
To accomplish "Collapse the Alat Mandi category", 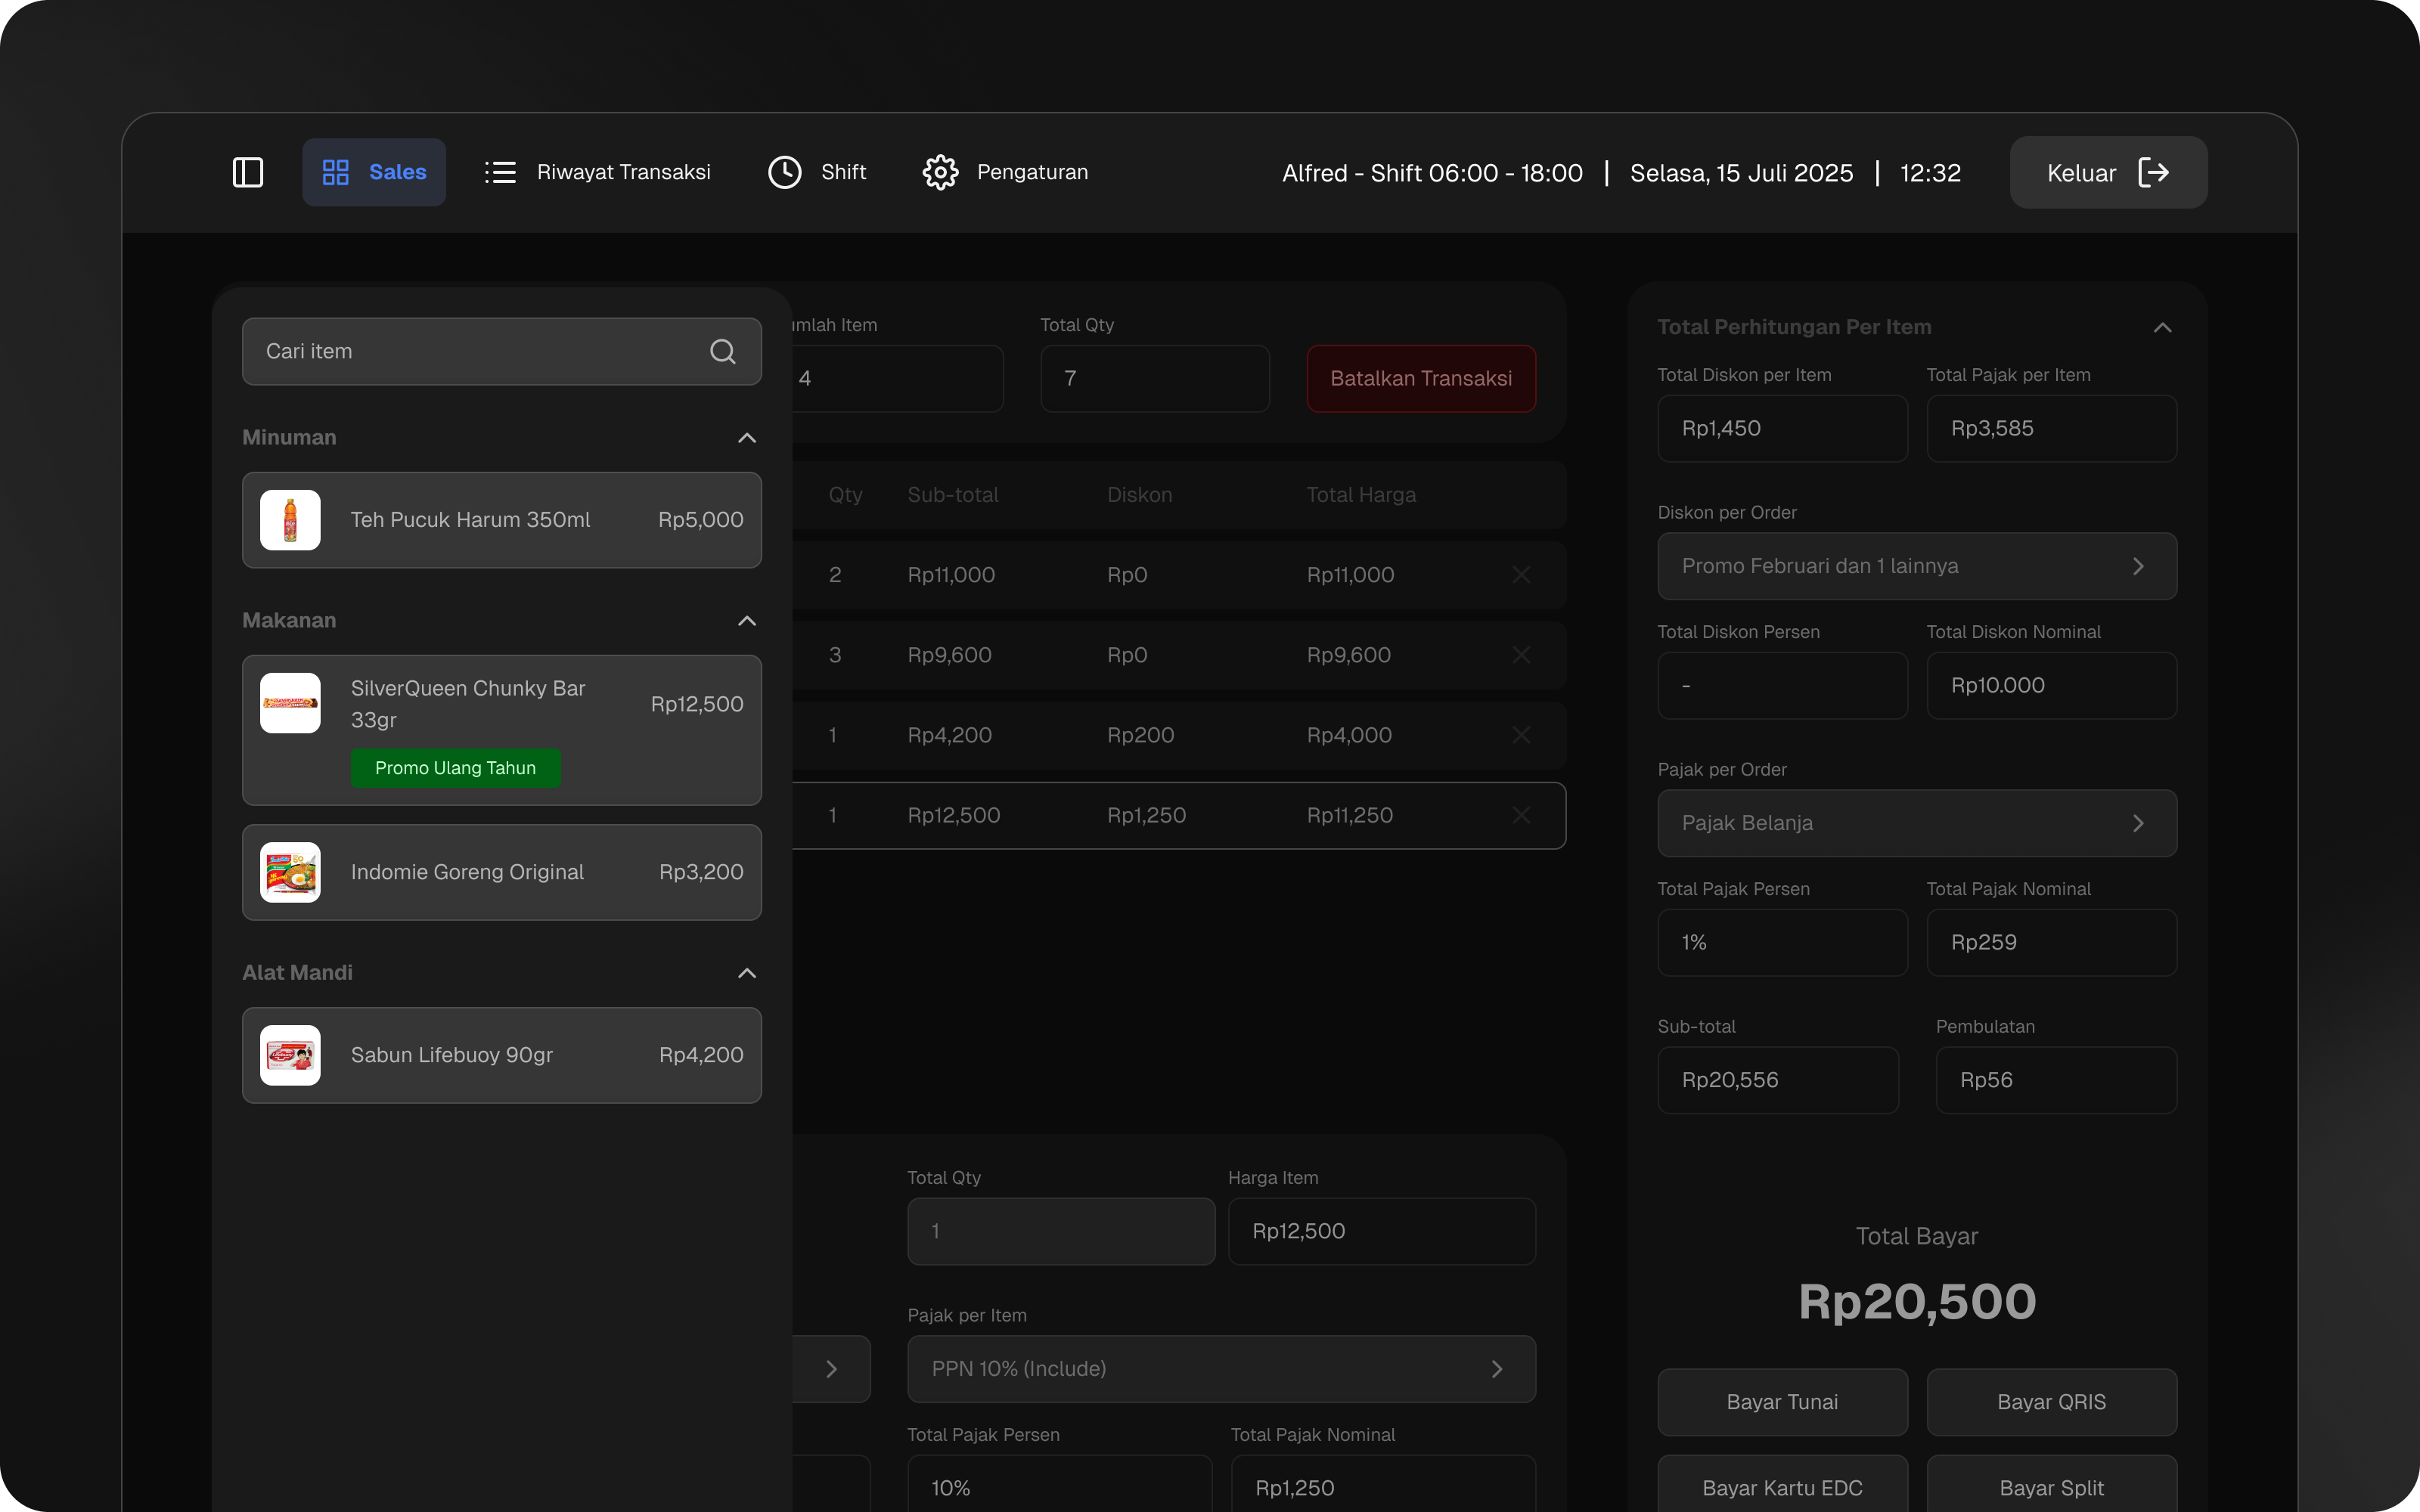I will pyautogui.click(x=747, y=973).
